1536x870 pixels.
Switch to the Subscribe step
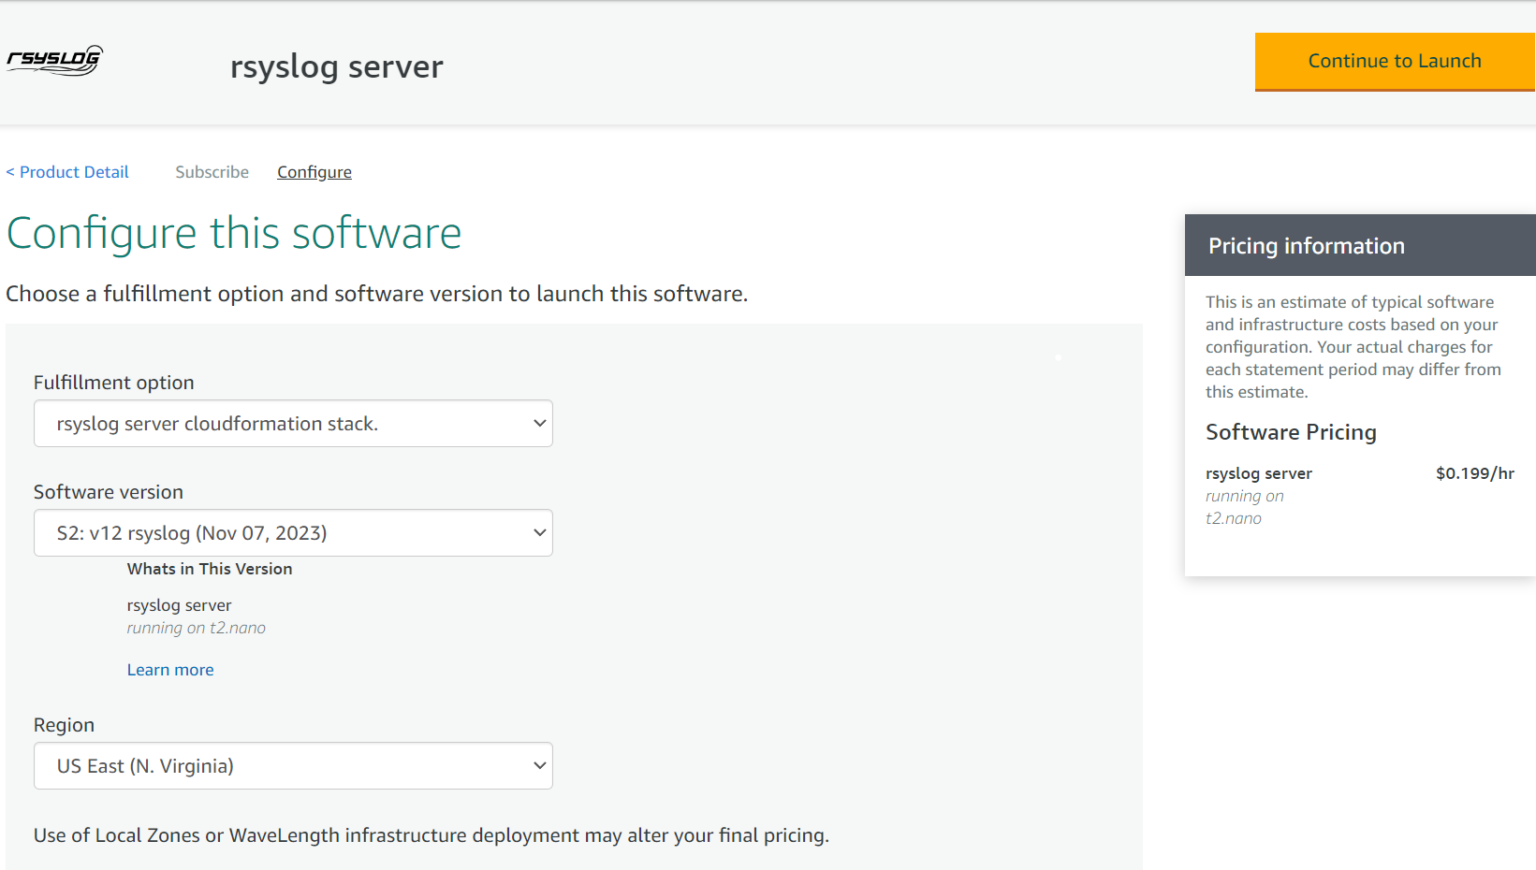coord(211,171)
